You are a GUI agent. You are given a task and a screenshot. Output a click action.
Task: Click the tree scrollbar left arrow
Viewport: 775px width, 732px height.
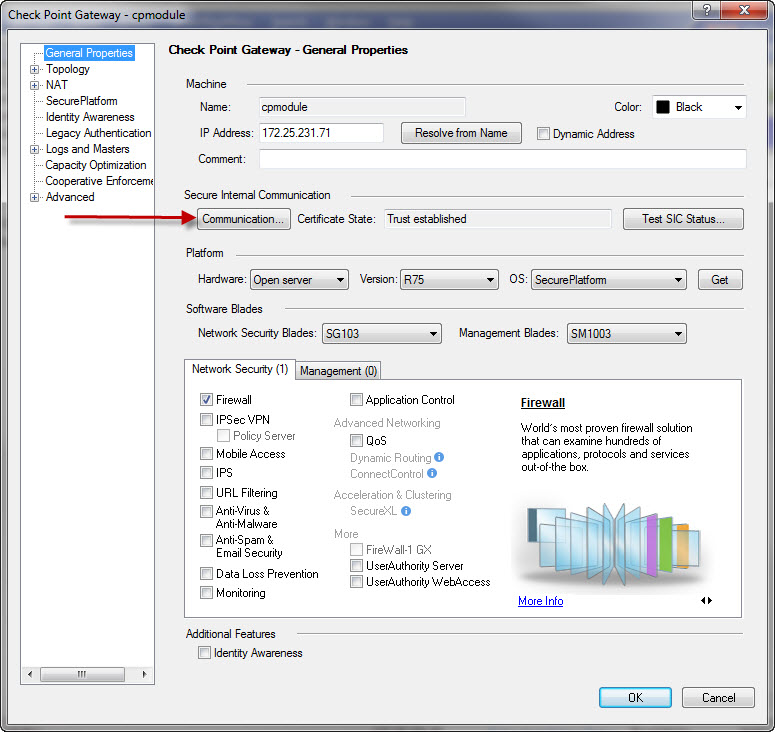(x=30, y=674)
